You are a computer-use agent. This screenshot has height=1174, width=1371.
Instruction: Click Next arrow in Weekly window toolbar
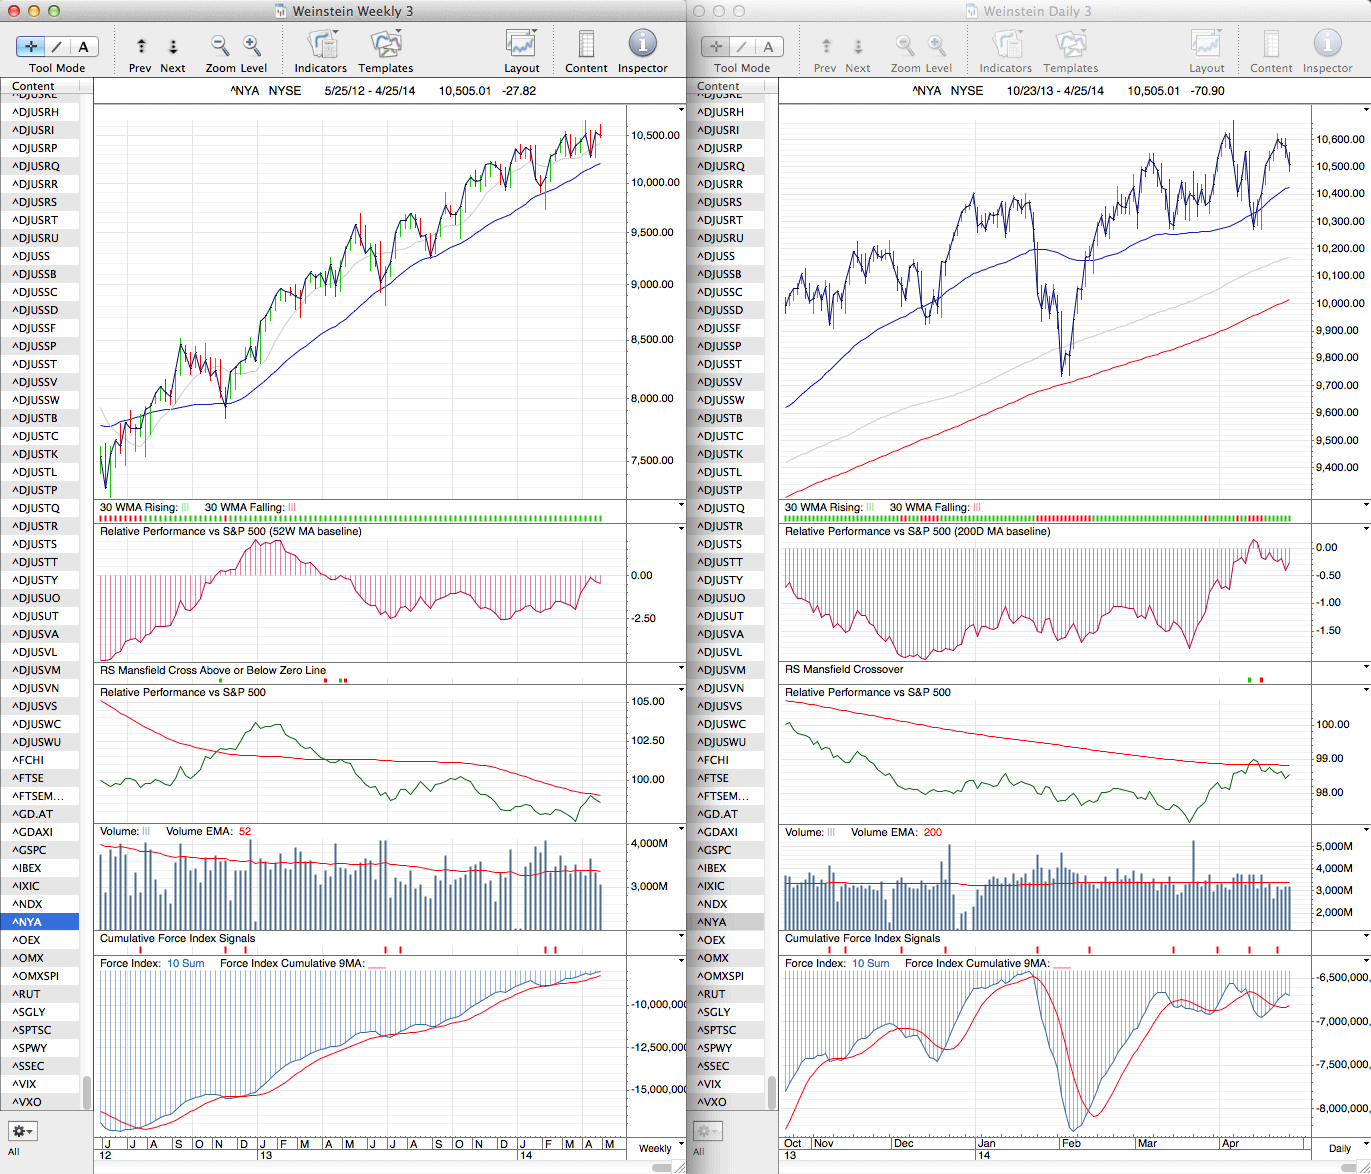click(173, 46)
